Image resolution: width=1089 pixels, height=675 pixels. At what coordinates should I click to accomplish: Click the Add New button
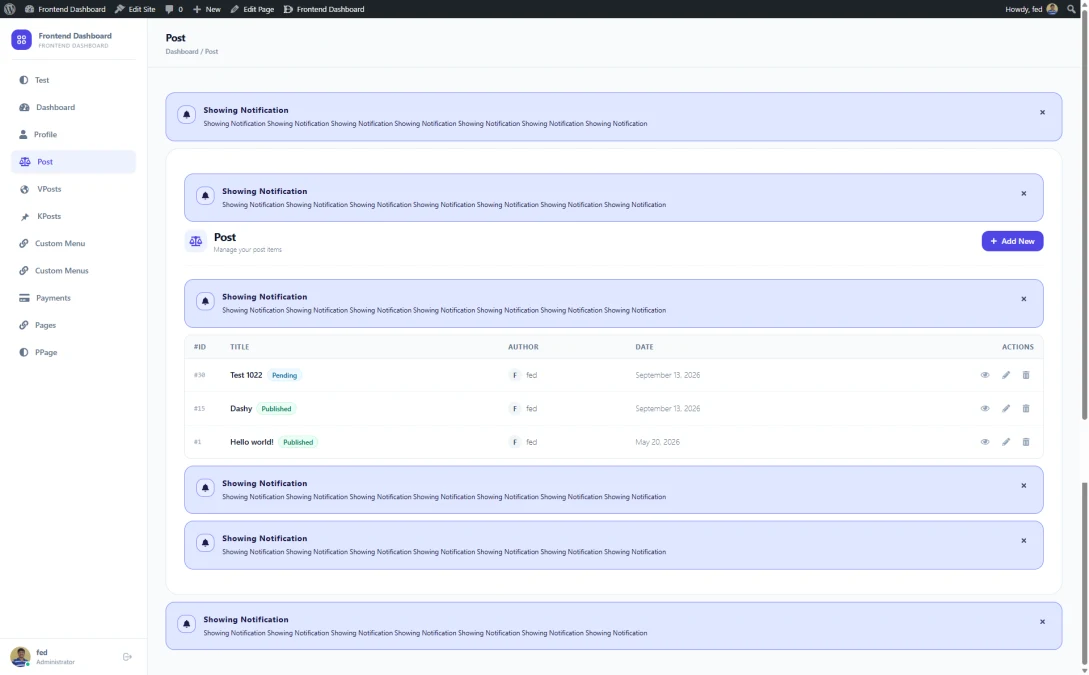tap(1012, 241)
